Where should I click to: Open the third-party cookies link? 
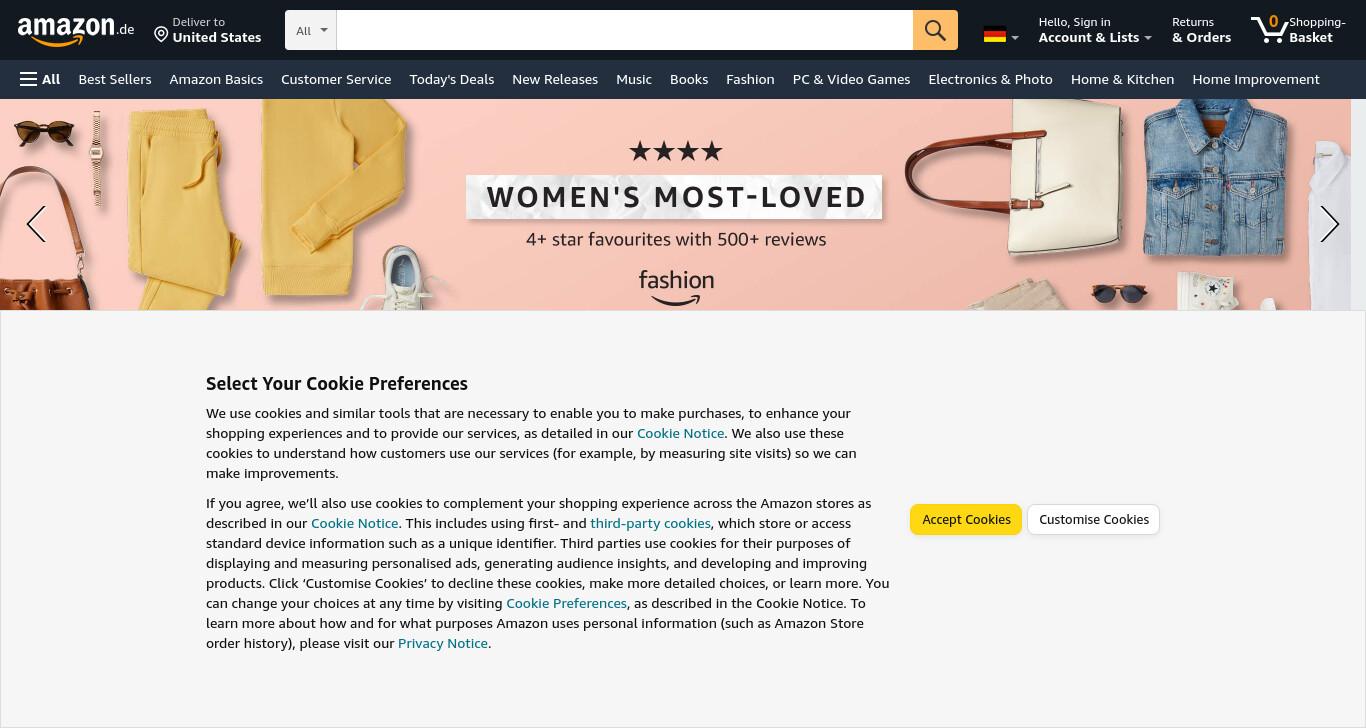pyautogui.click(x=650, y=523)
